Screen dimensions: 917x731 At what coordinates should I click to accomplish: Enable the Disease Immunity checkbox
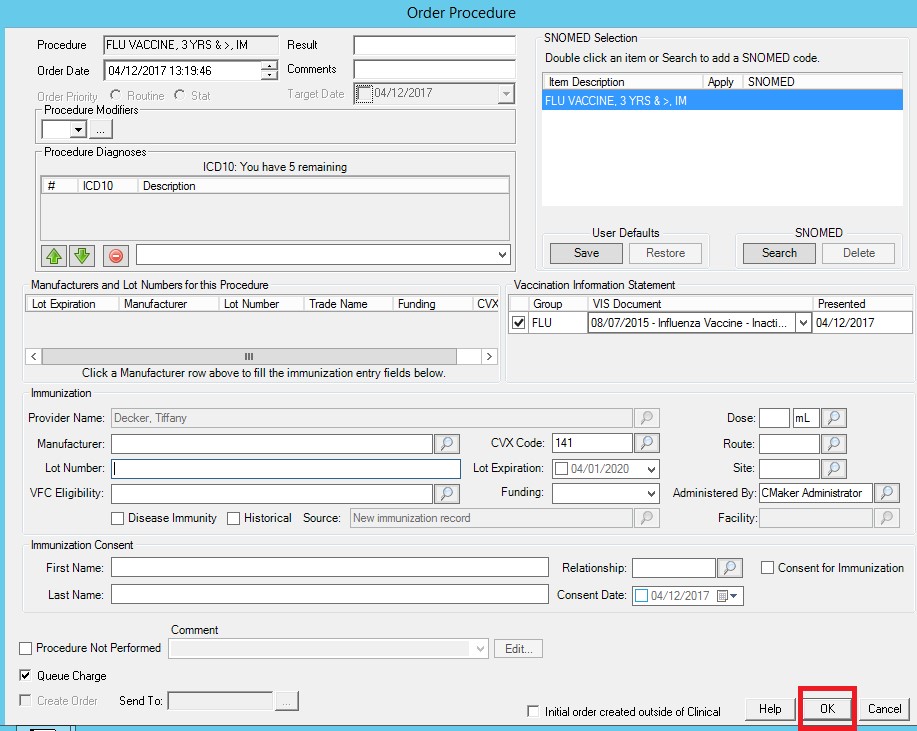click(x=118, y=518)
